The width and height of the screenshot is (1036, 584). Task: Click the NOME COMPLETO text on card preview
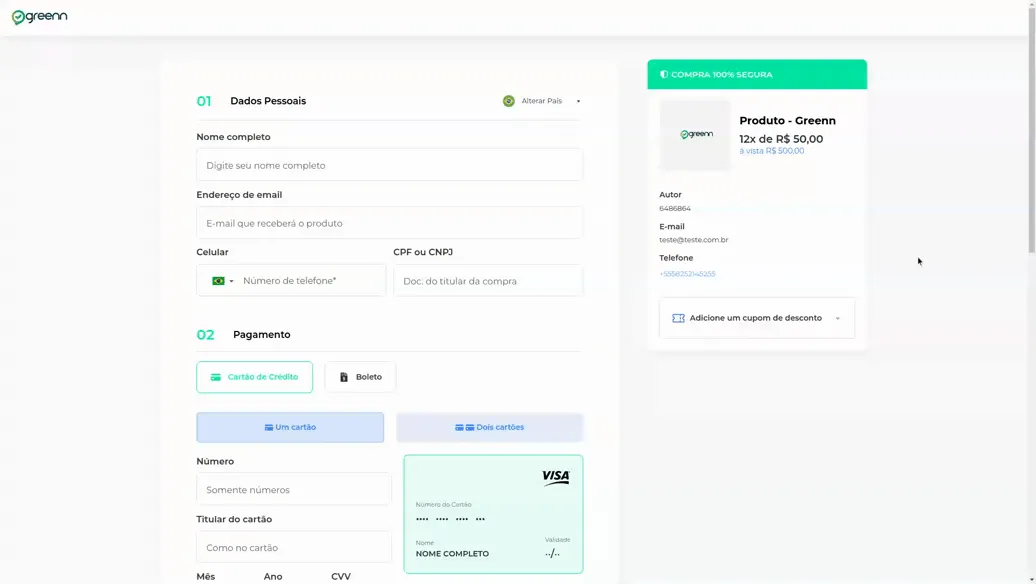[453, 554]
